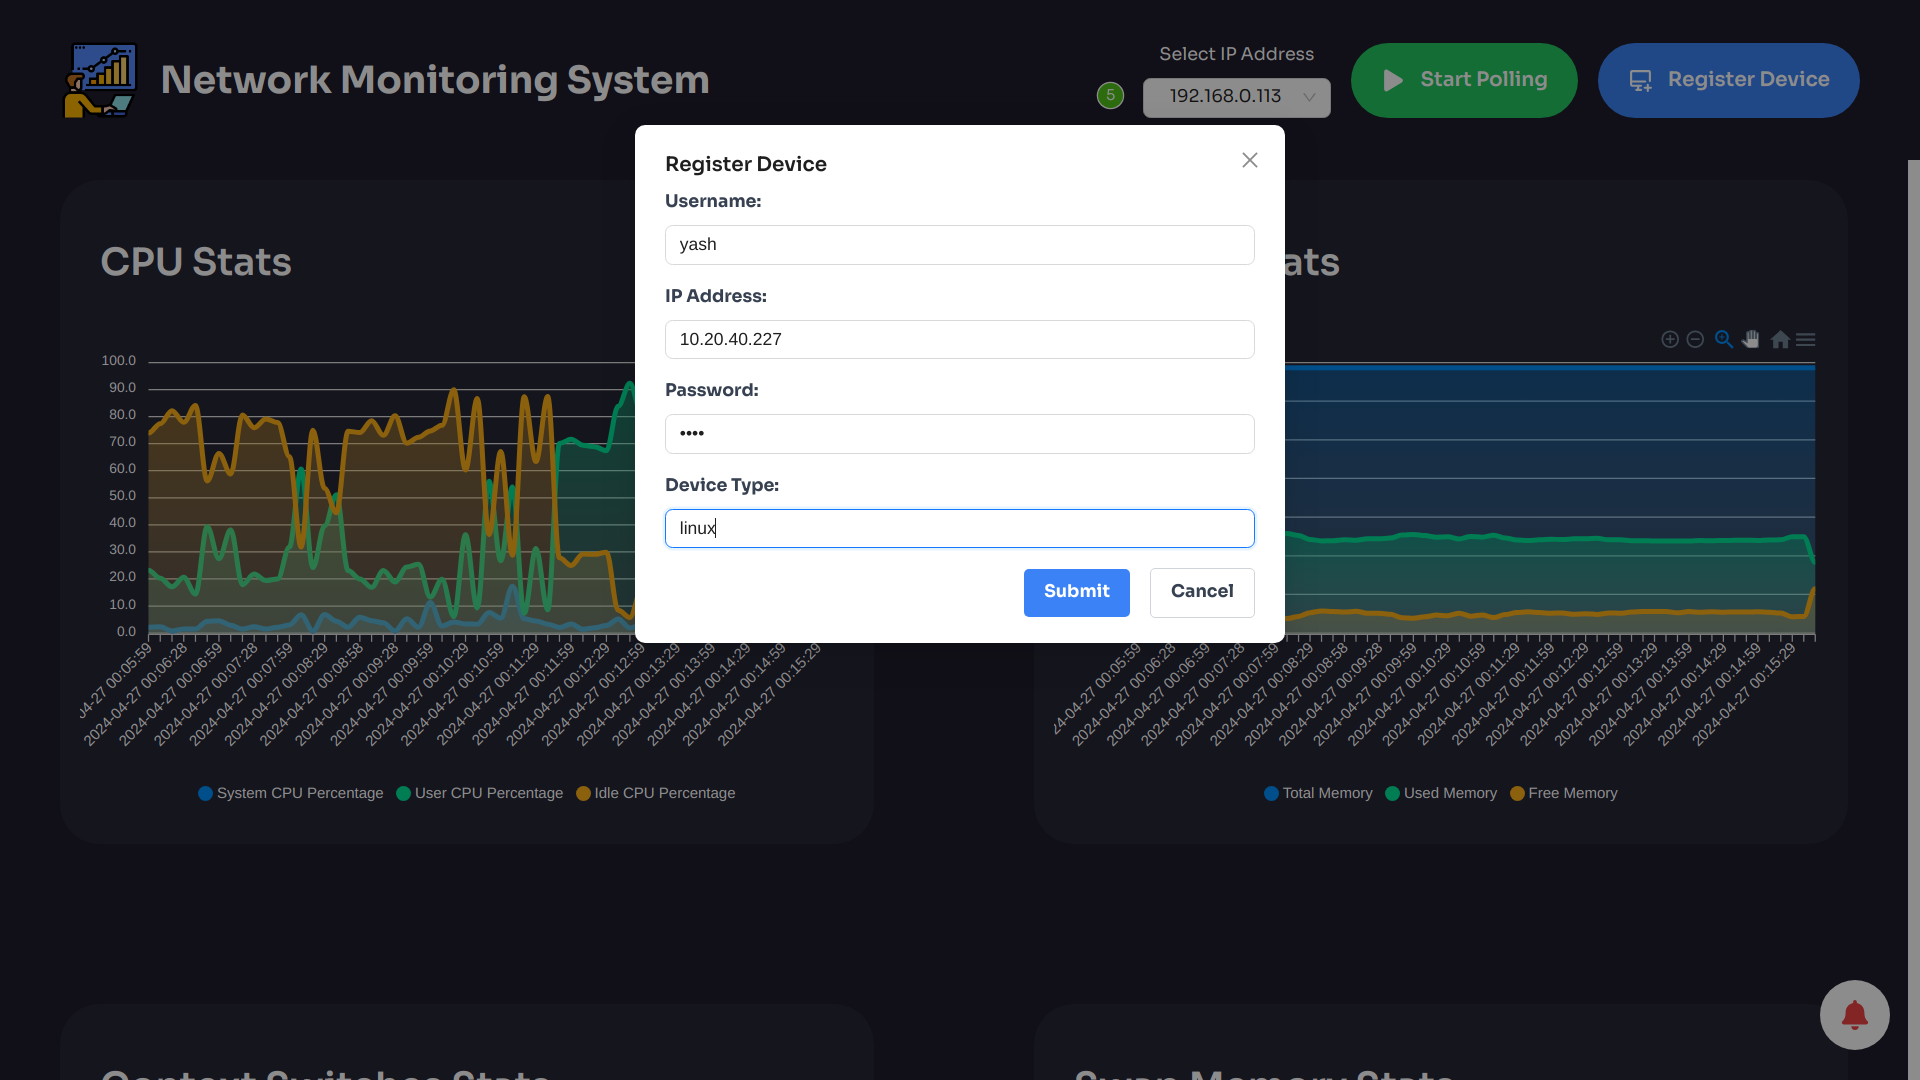1920x1080 pixels.
Task: Click the Network Monitoring System title
Action: point(435,80)
